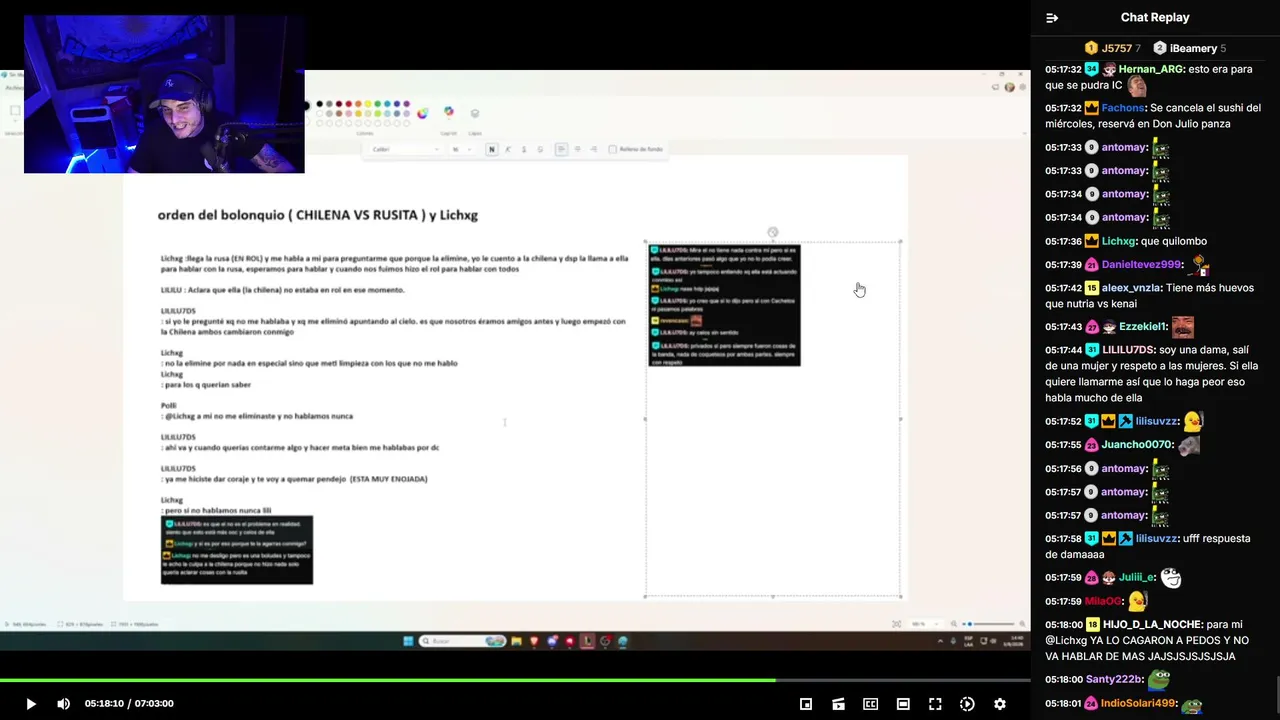Click the 'Chat Replay' header title
The width and height of the screenshot is (1280, 720).
click(1155, 18)
